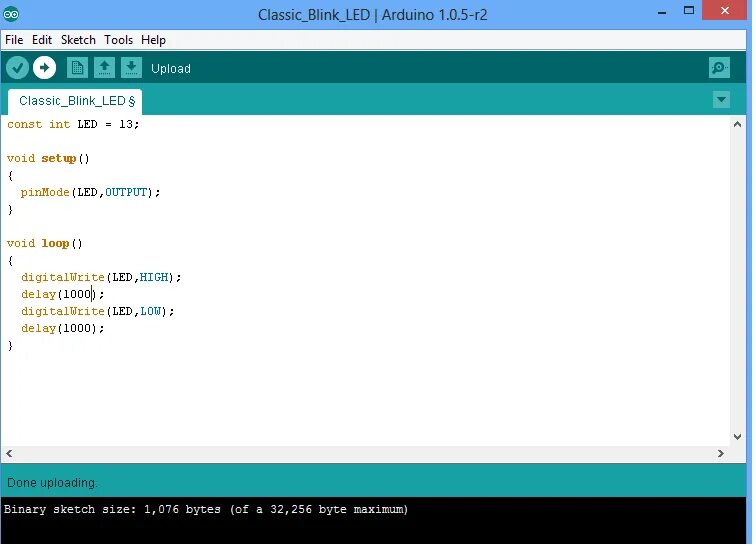The height and width of the screenshot is (548, 756).
Task: Click the 'void setup()' line
Action: click(48, 159)
